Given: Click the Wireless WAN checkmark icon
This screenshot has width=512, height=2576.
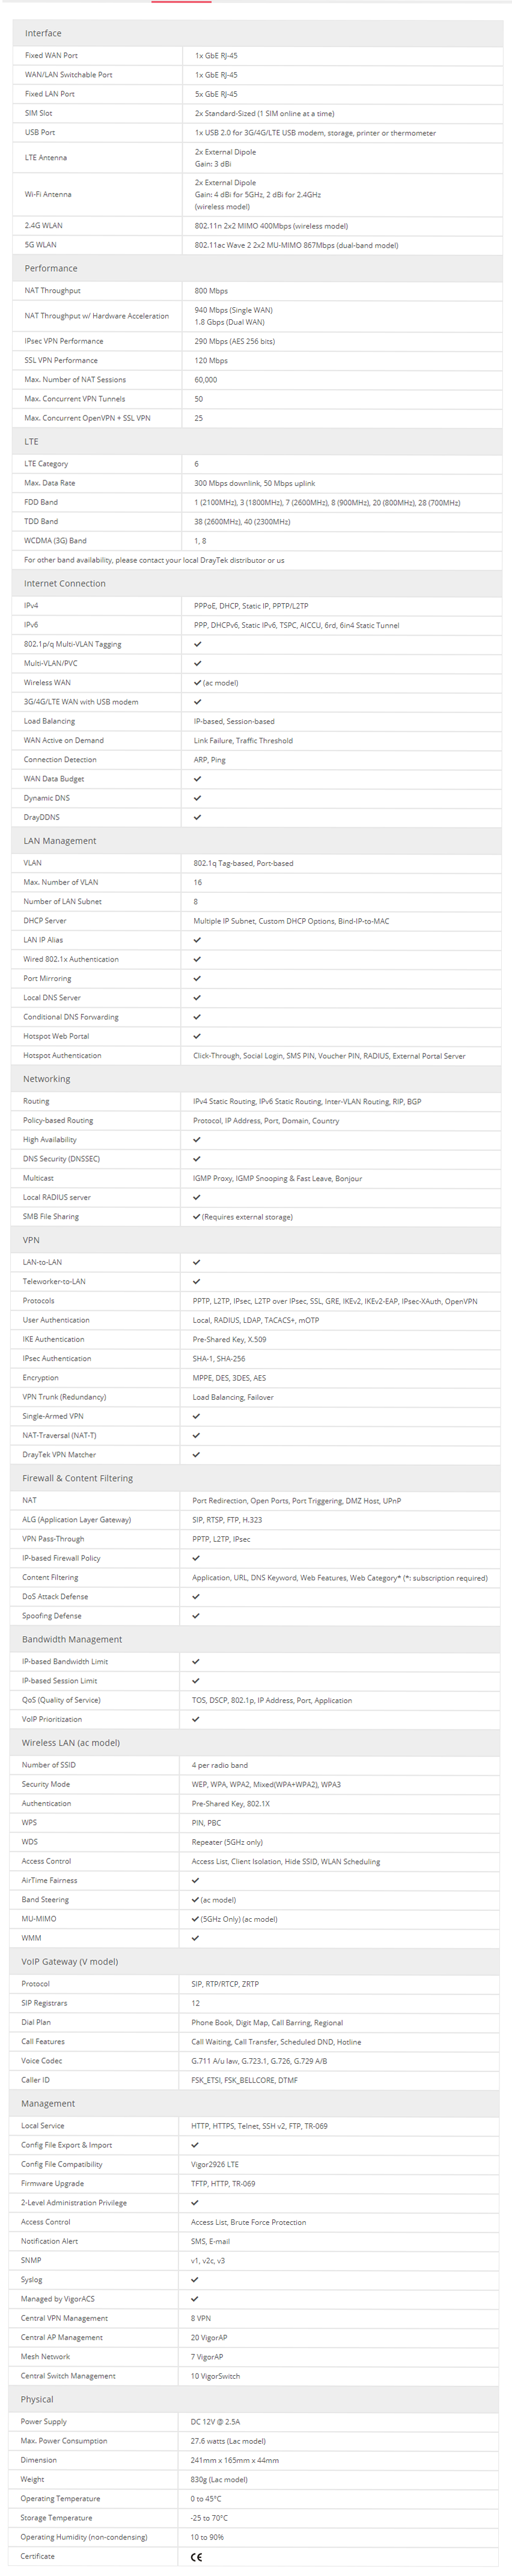Looking at the screenshot, I should point(197,683).
